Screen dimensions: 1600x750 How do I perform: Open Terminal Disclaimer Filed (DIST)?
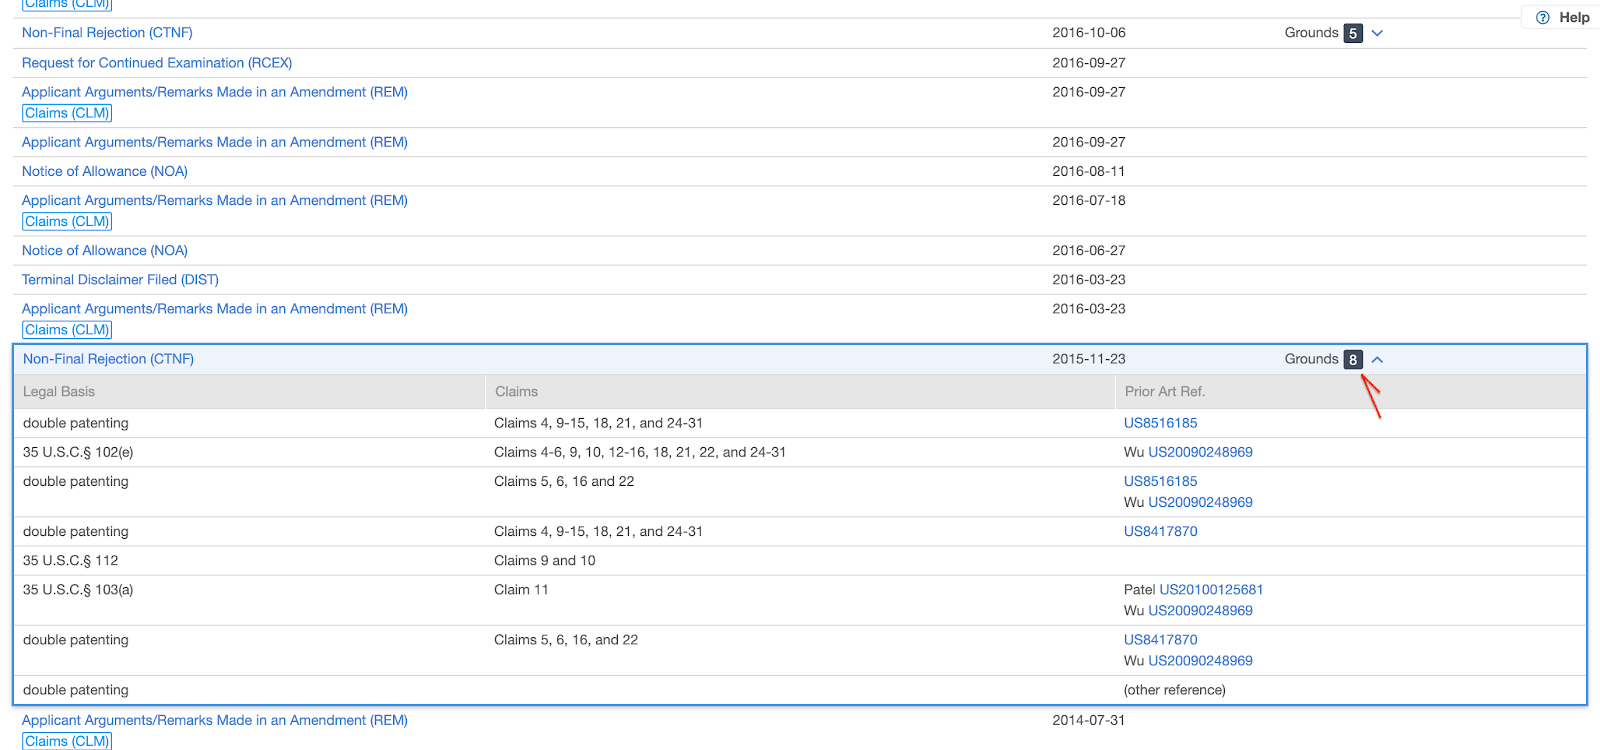(x=120, y=280)
